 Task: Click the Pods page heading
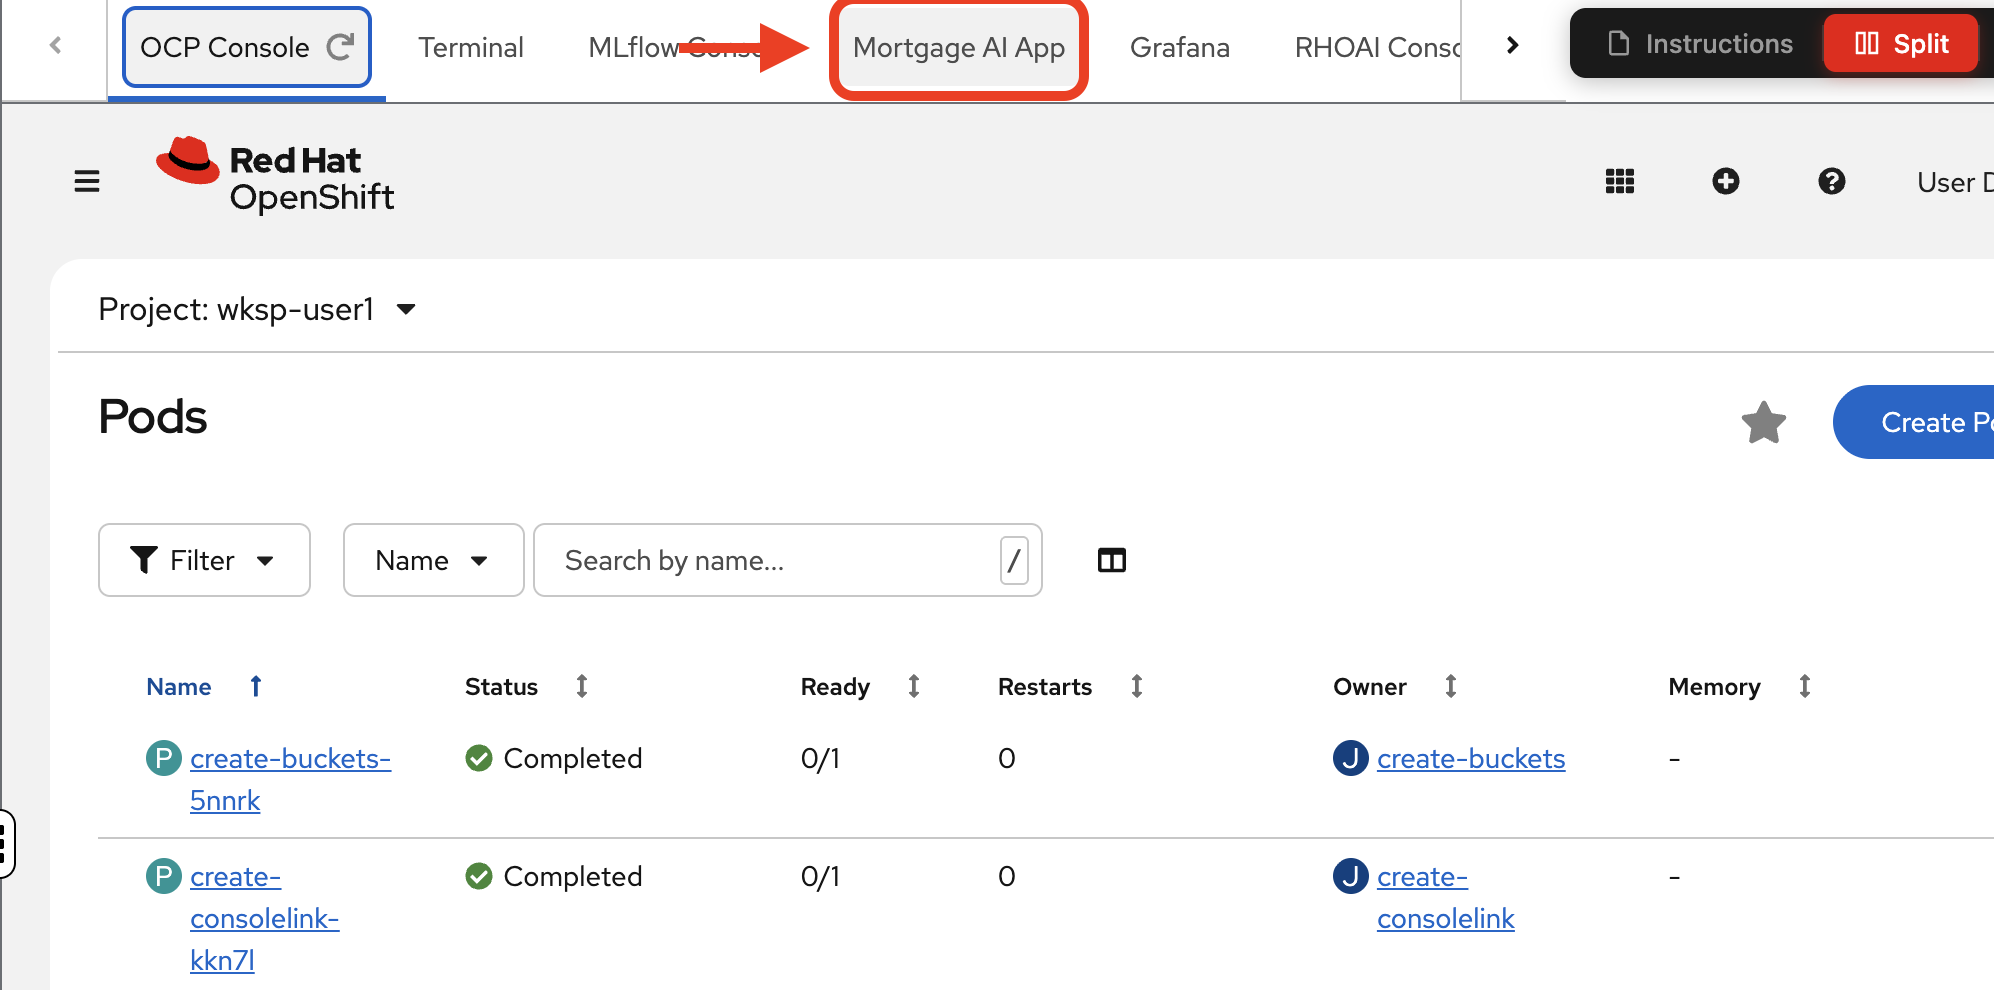(x=152, y=416)
